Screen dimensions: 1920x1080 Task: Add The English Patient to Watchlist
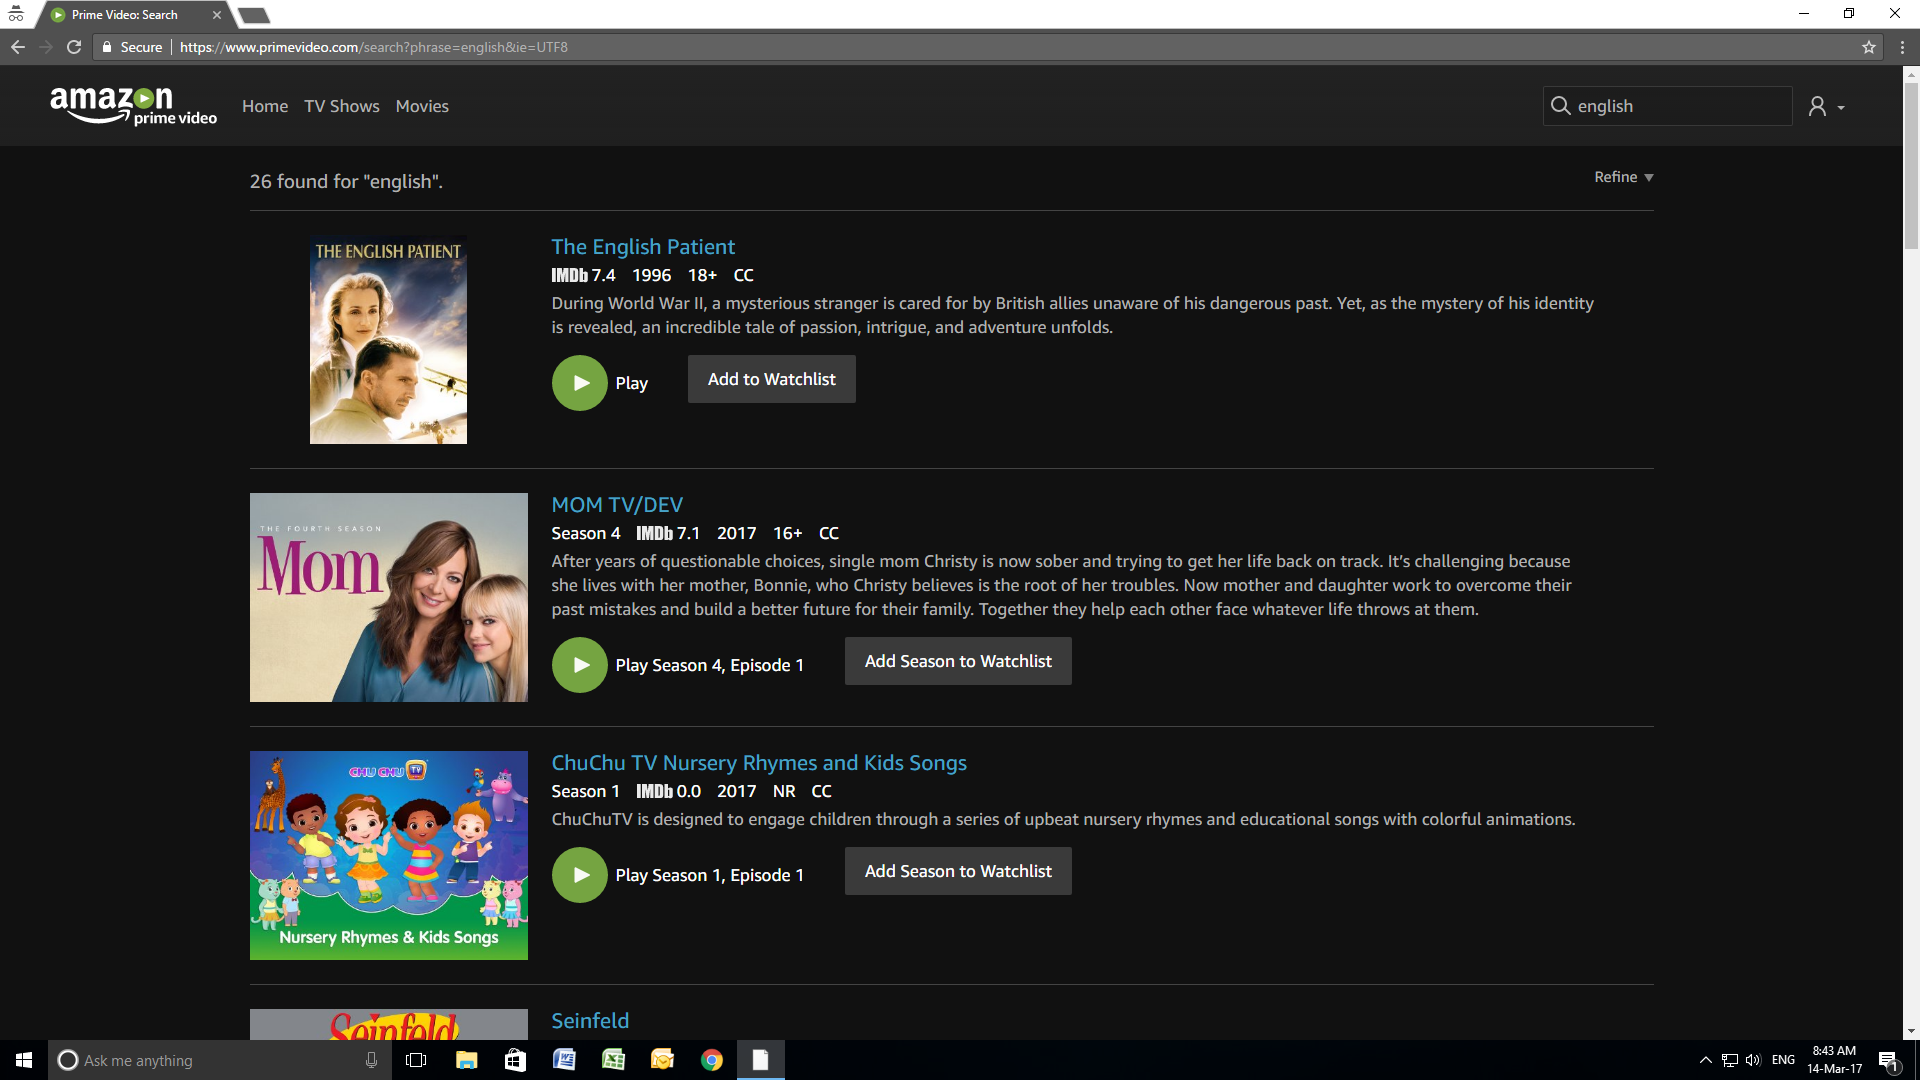[x=772, y=379]
